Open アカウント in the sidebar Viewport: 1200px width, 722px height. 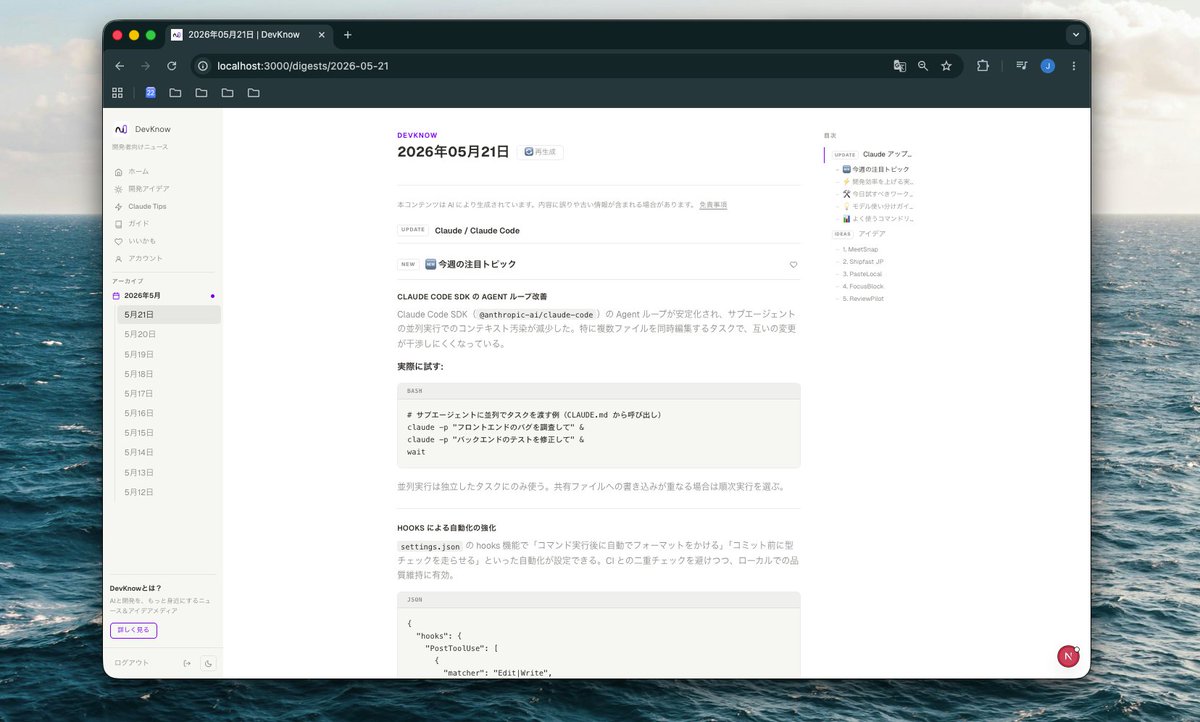[138, 258]
